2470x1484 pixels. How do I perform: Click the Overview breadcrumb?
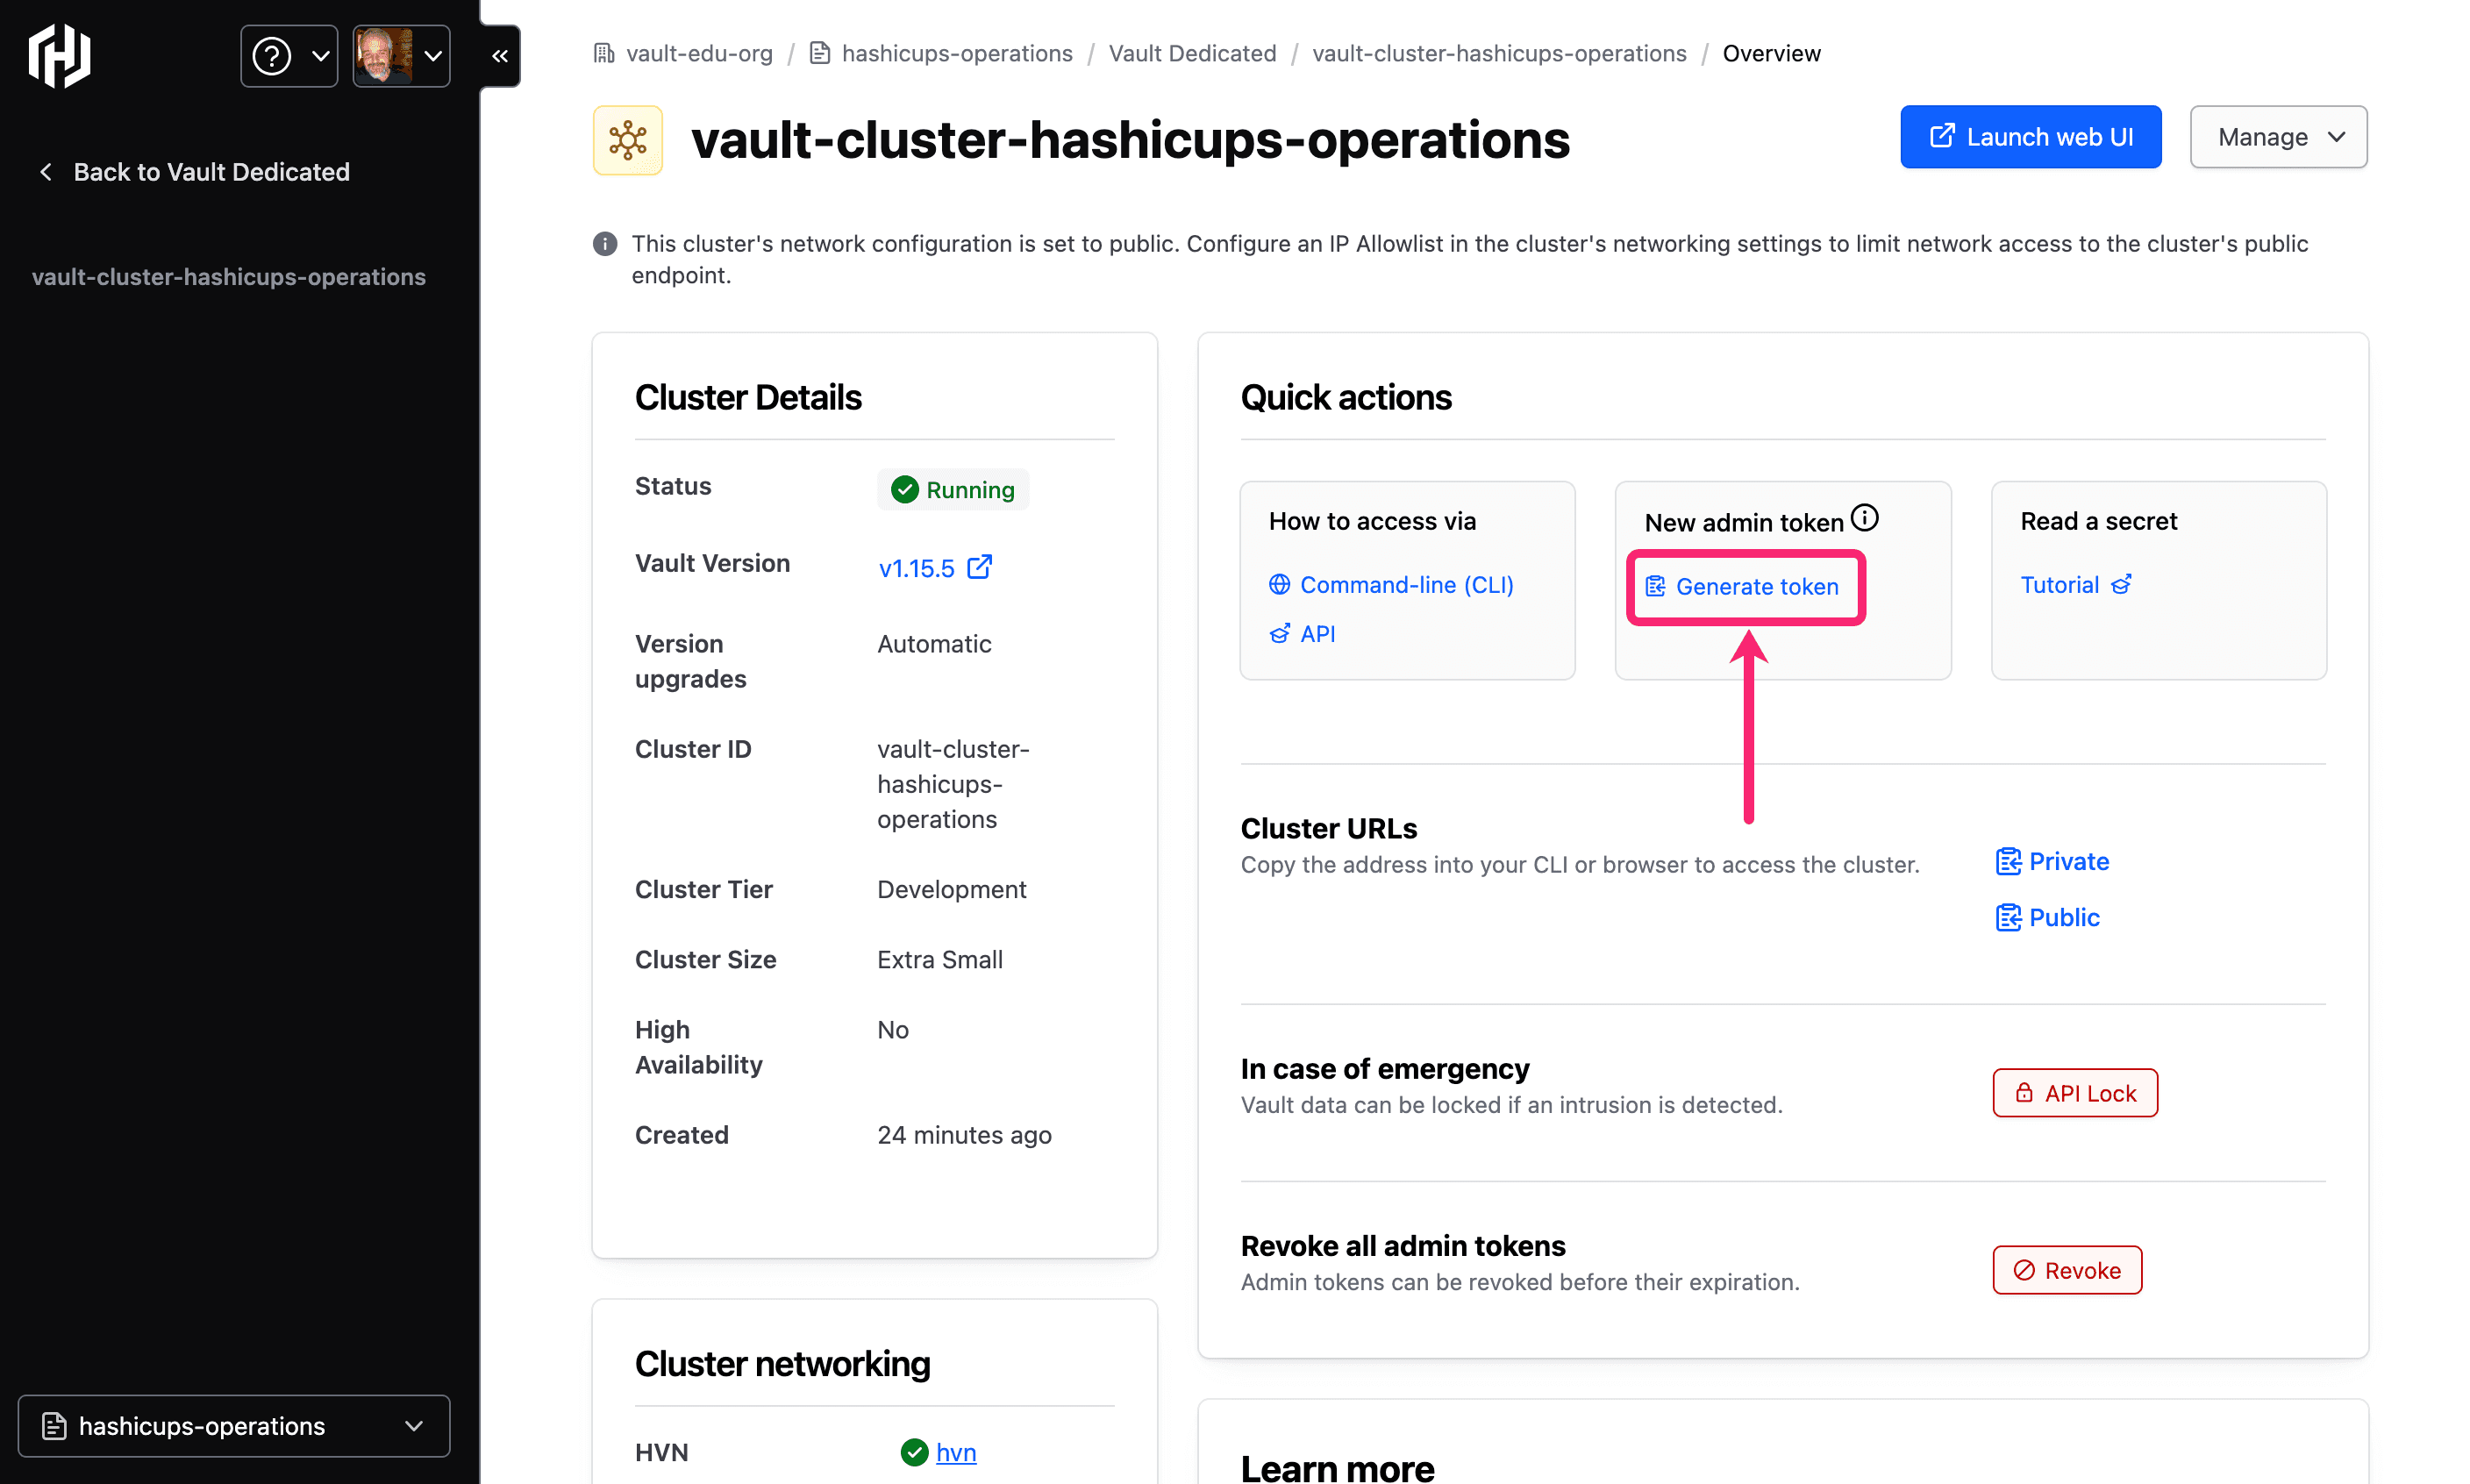(1771, 53)
